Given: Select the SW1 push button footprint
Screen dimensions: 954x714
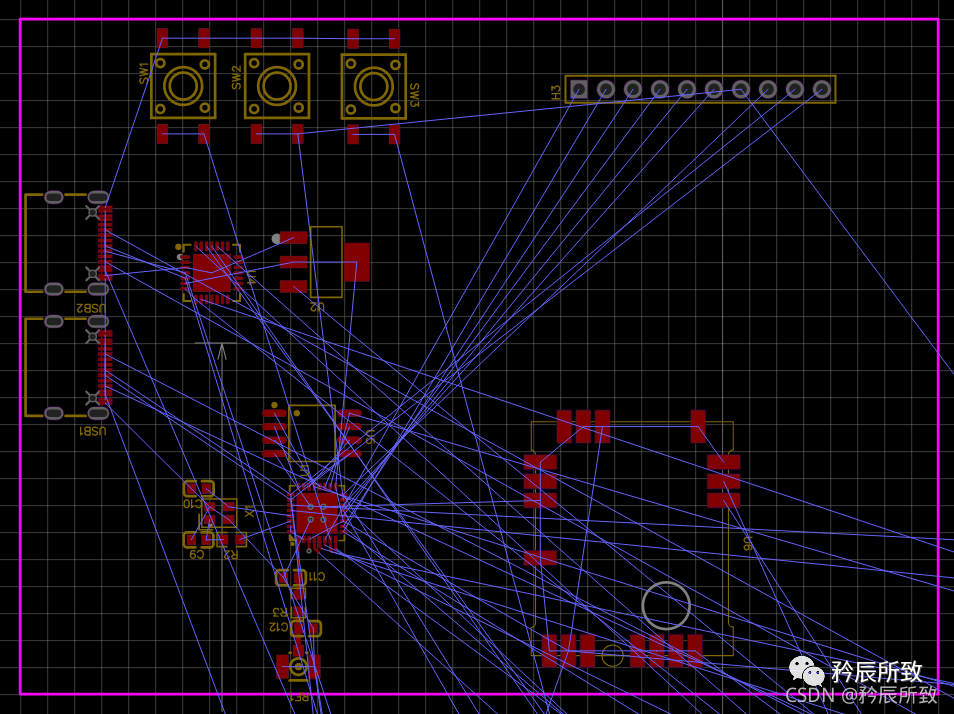Looking at the screenshot, I should point(183,86).
